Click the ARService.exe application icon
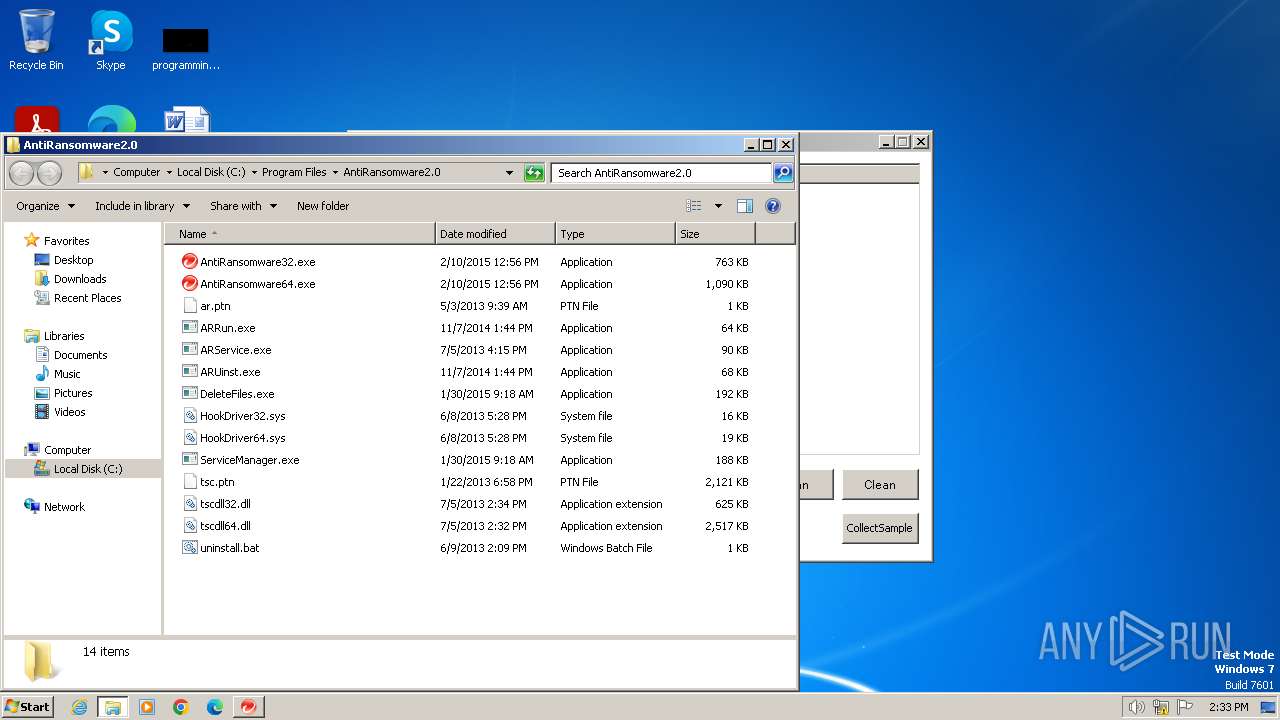Screen dimensions: 1280x720 (x=190, y=350)
